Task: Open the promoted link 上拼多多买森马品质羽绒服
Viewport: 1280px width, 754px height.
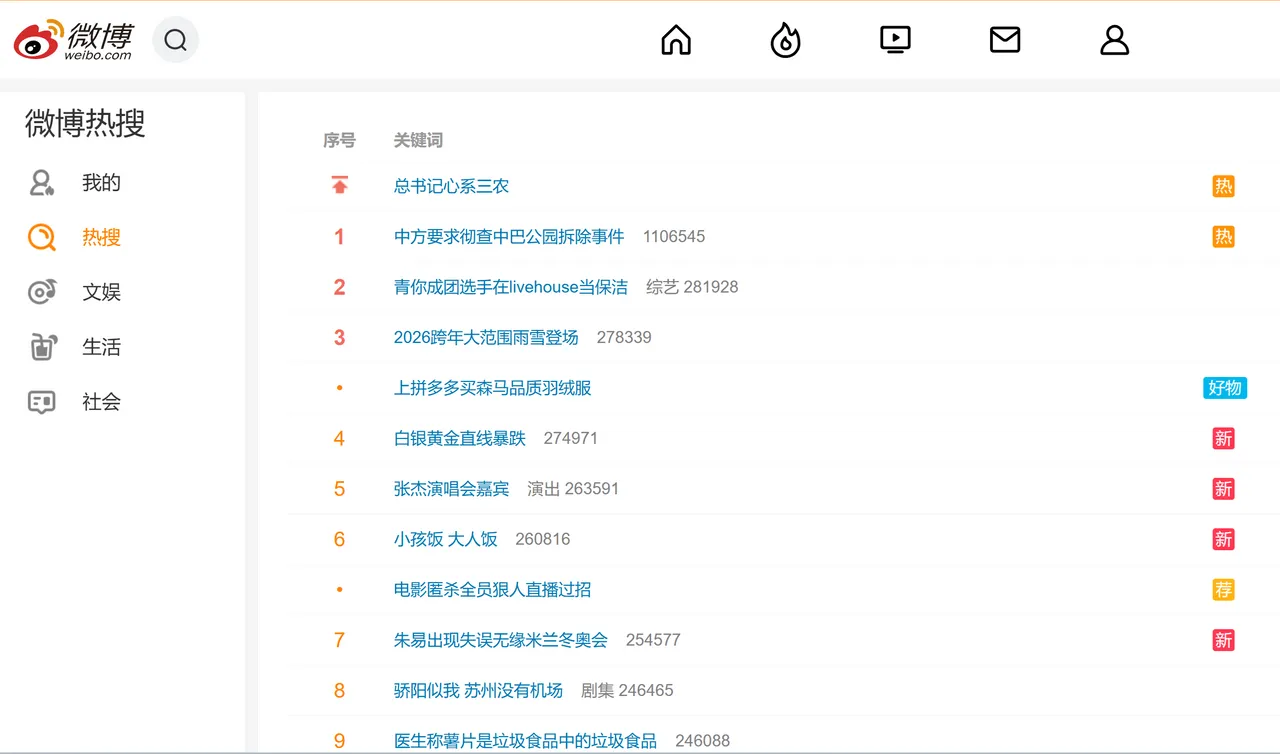Action: click(493, 388)
